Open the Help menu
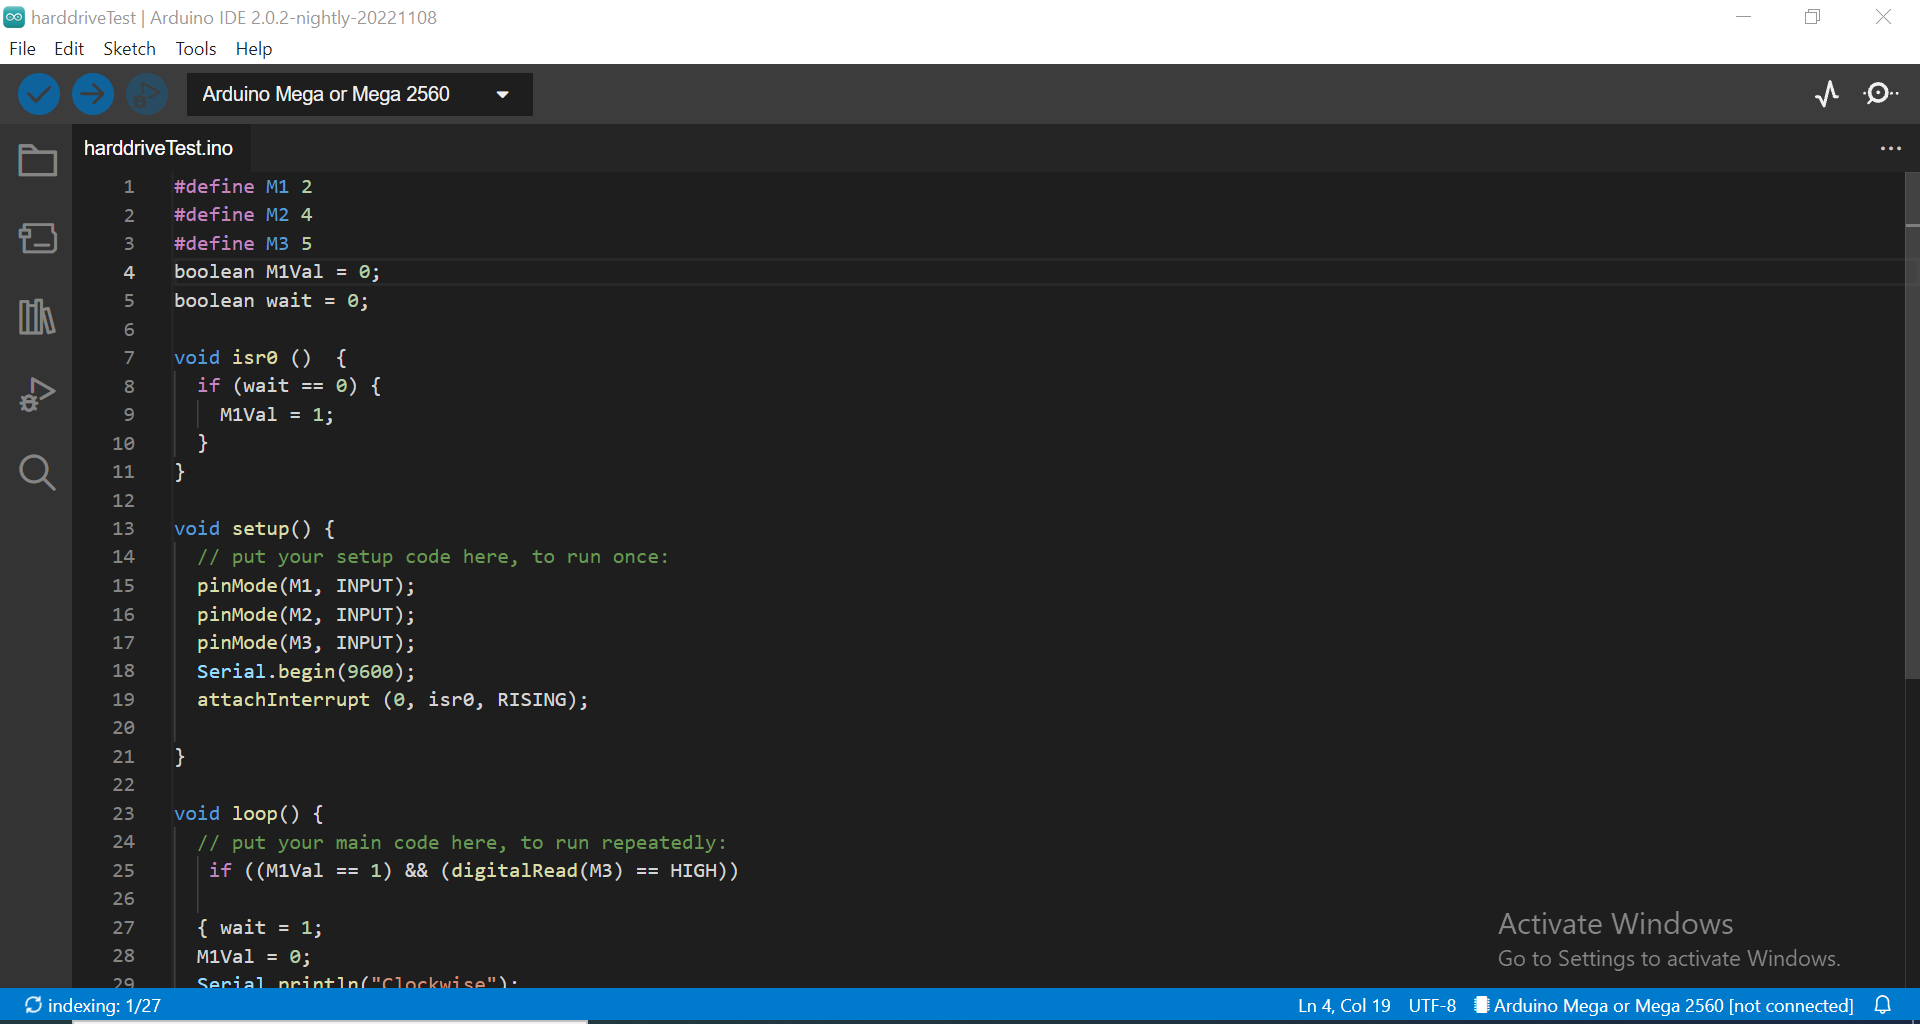The image size is (1920, 1024). pyautogui.click(x=254, y=49)
